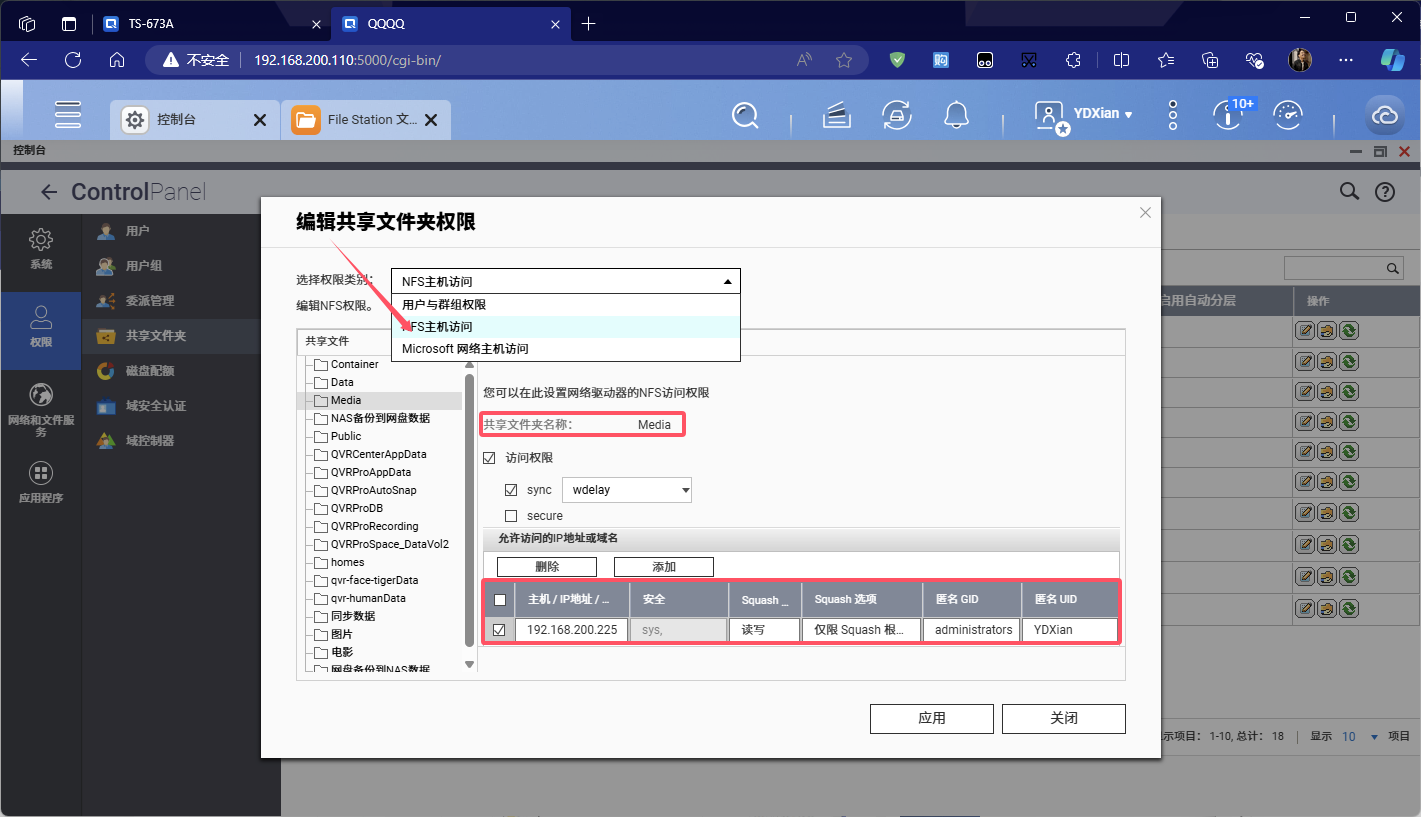Click the 关闭 button
This screenshot has height=817, width=1421.
pos(1064,718)
